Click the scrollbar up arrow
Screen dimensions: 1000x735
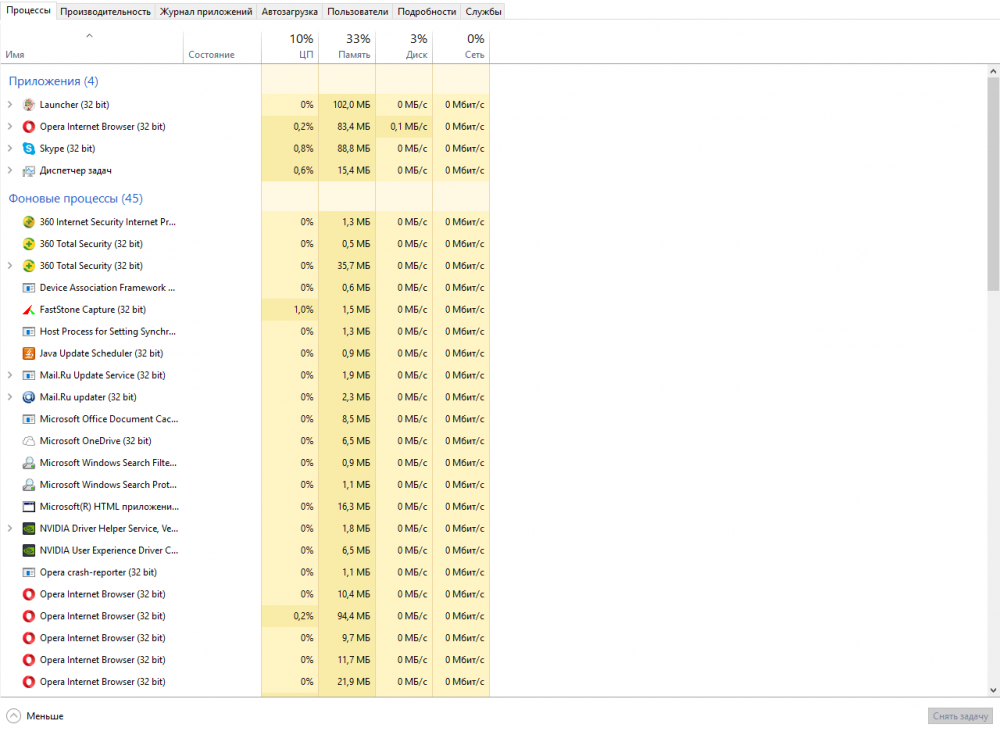tap(993, 71)
